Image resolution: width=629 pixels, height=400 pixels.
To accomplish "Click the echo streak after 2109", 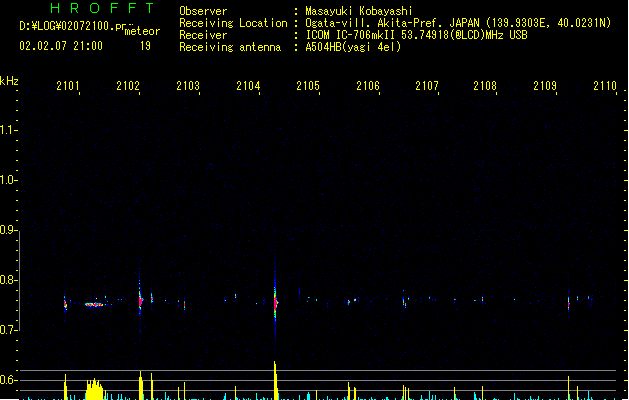I will 568,303.
